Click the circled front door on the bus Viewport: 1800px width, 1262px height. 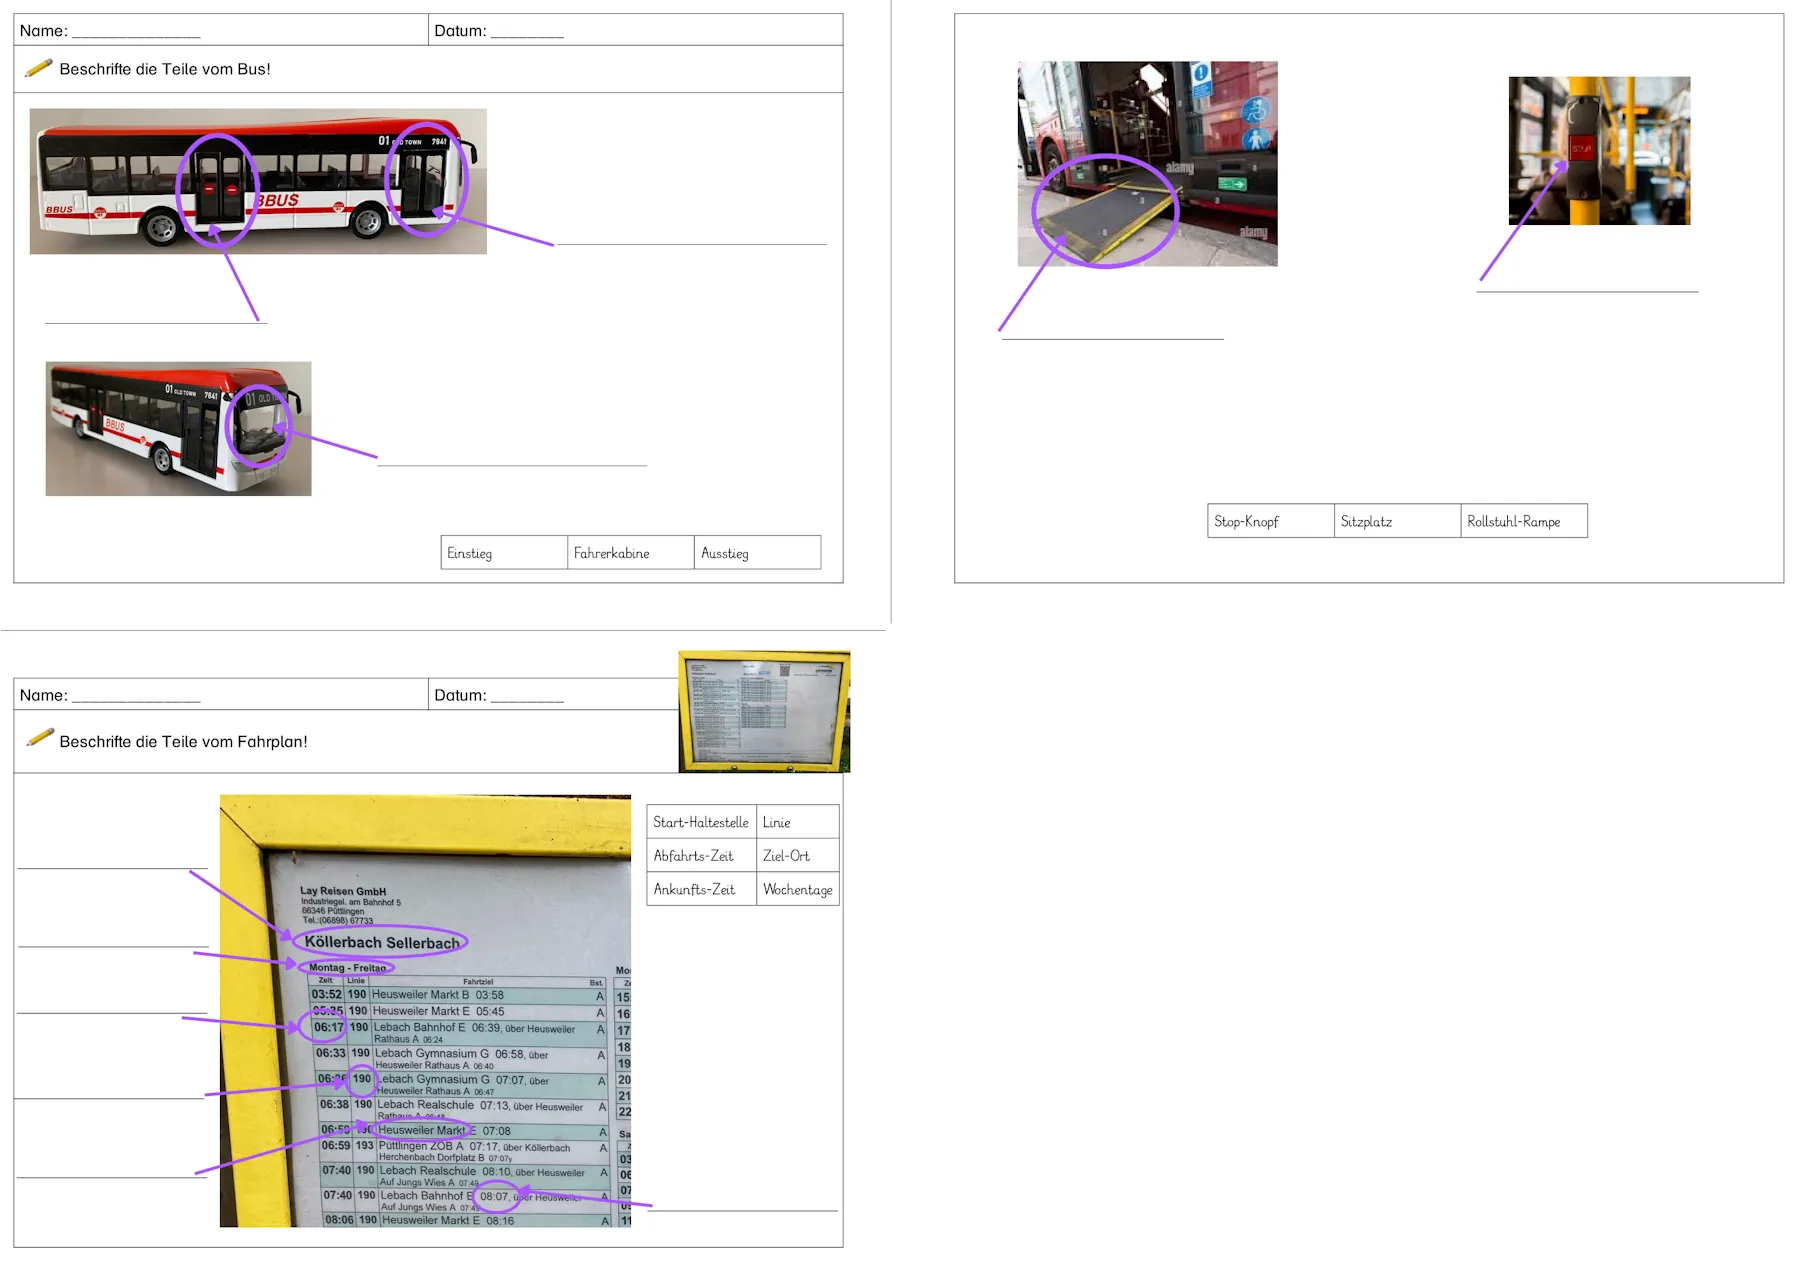pyautogui.click(x=425, y=180)
